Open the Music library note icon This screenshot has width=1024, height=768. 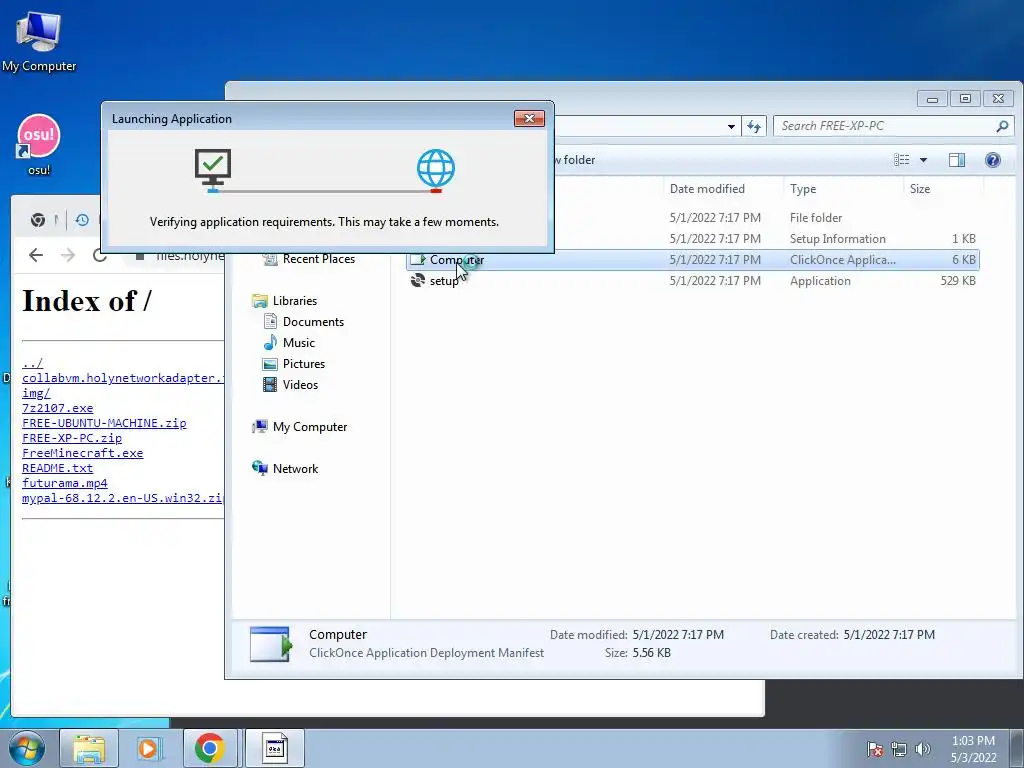tap(270, 343)
